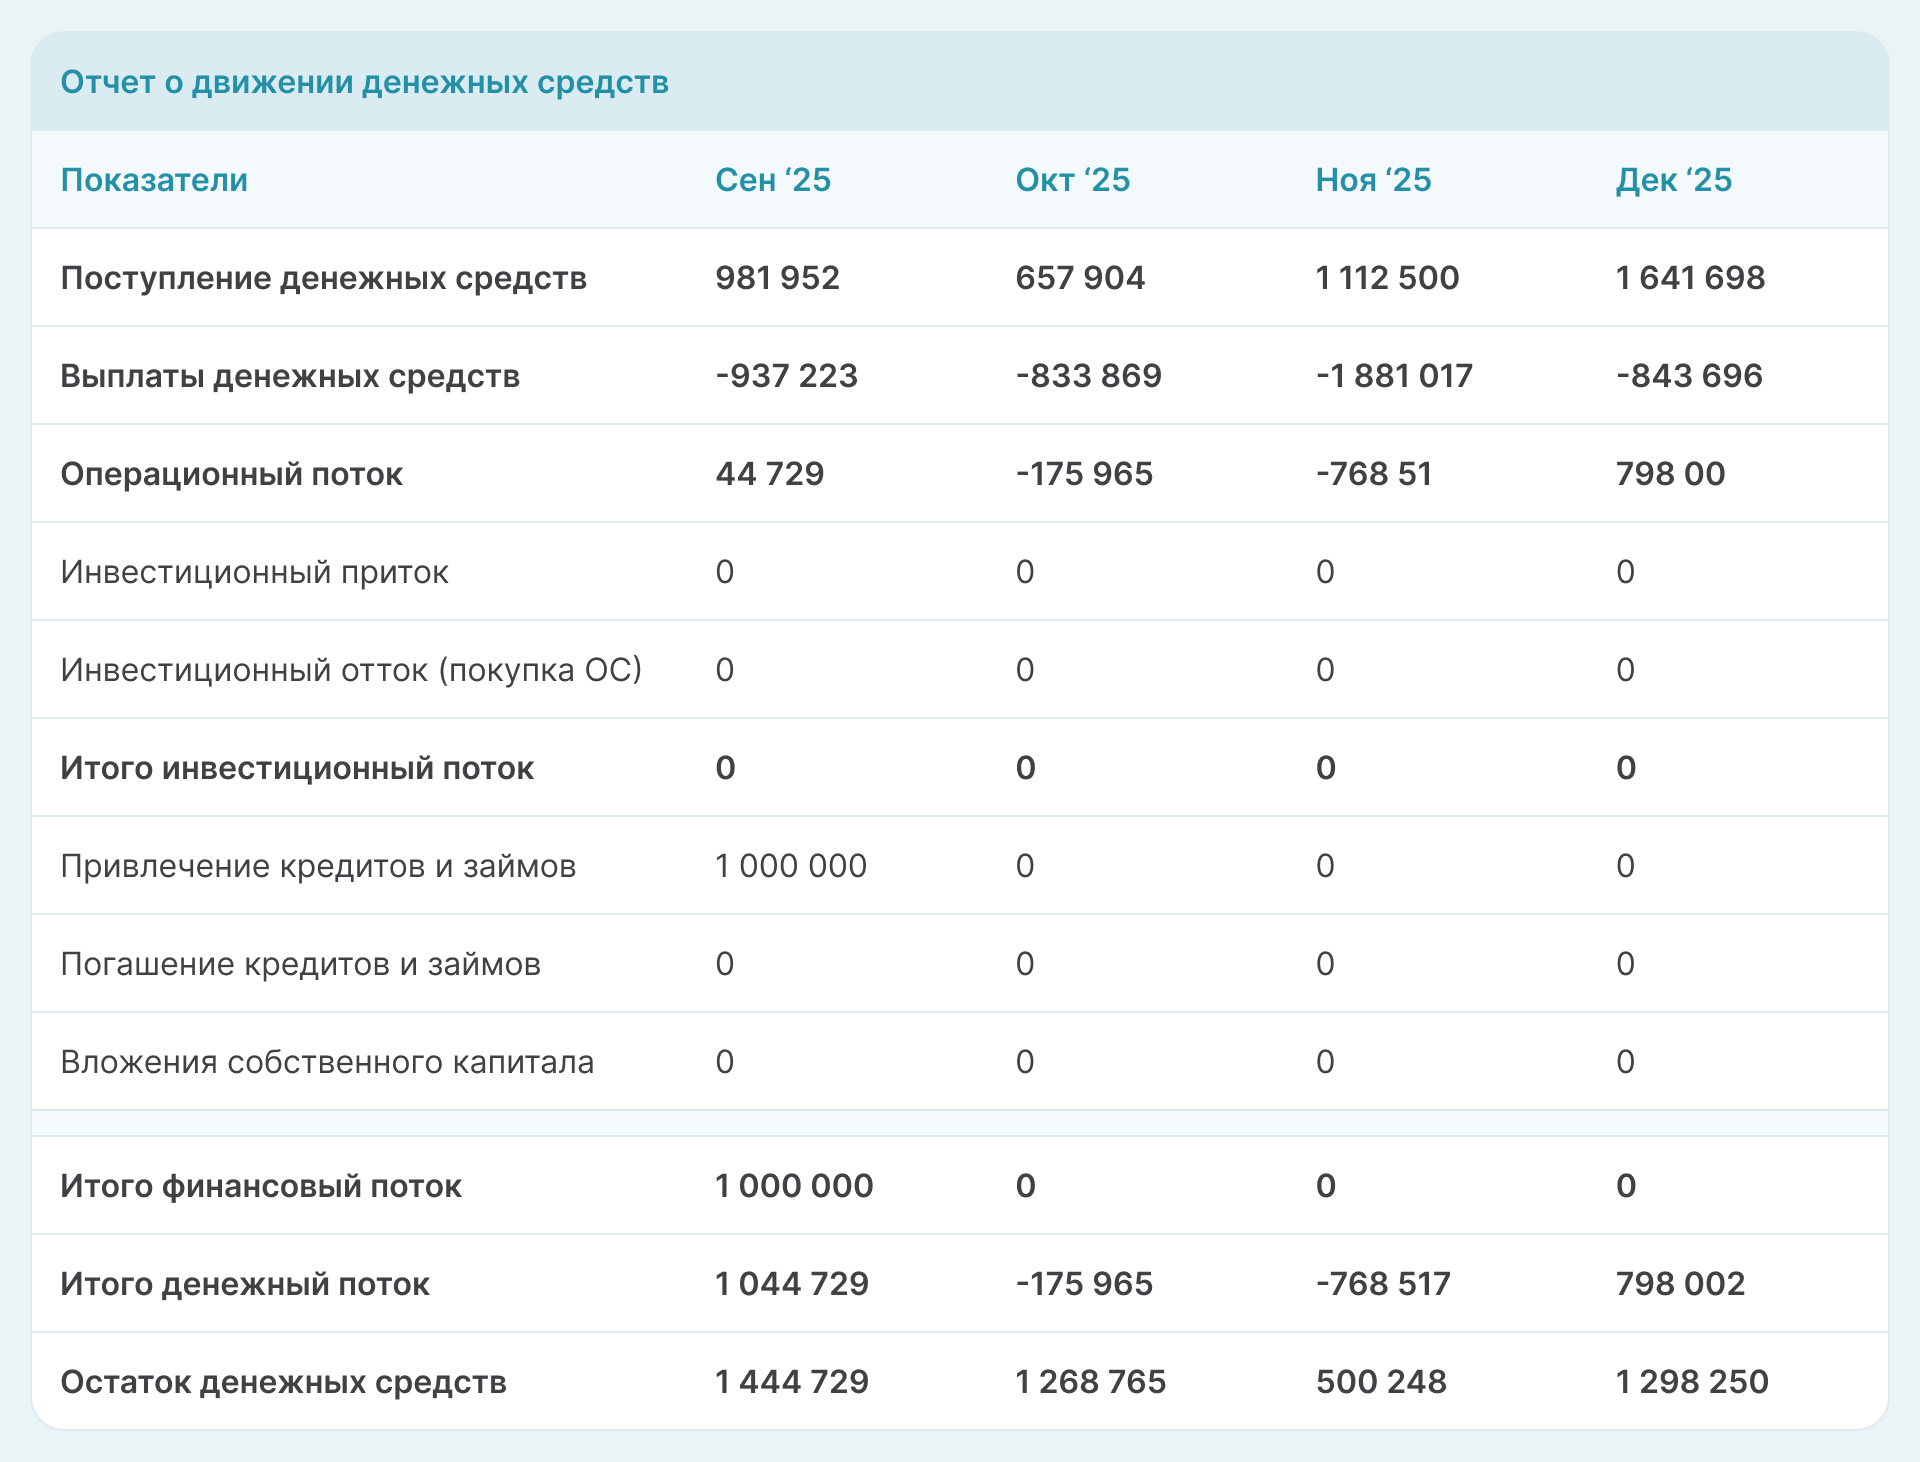The image size is (1920, 1462).
Task: Click the 'Сен '25' column header
Action: coord(773,180)
